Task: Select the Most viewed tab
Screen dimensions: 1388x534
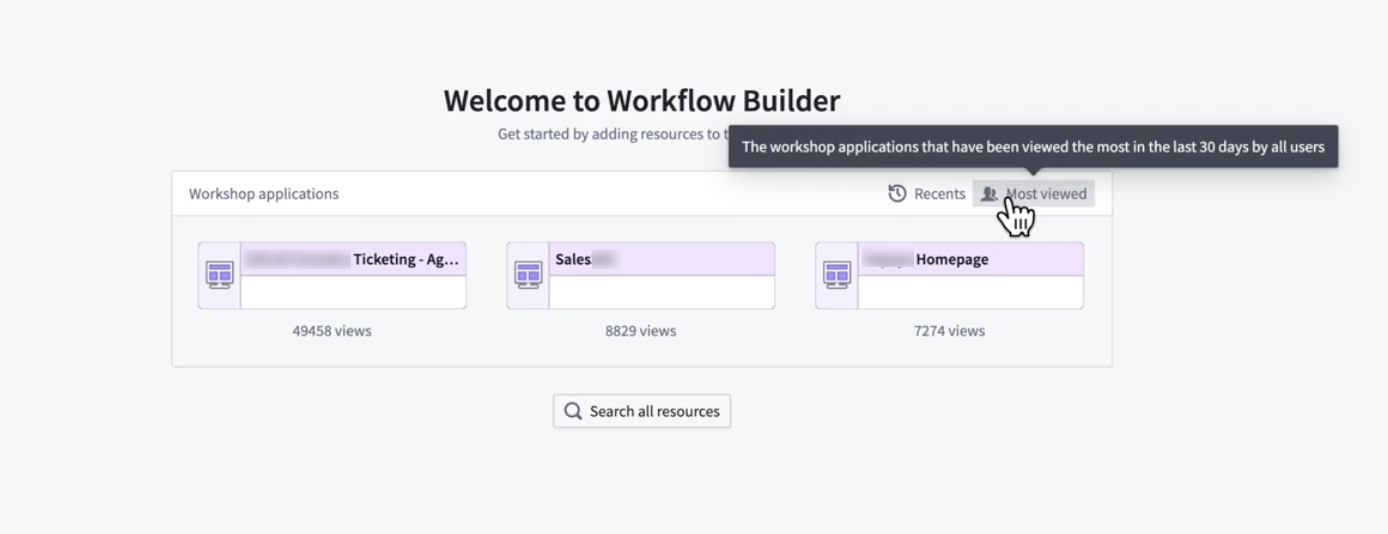Action: pyautogui.click(x=1033, y=194)
